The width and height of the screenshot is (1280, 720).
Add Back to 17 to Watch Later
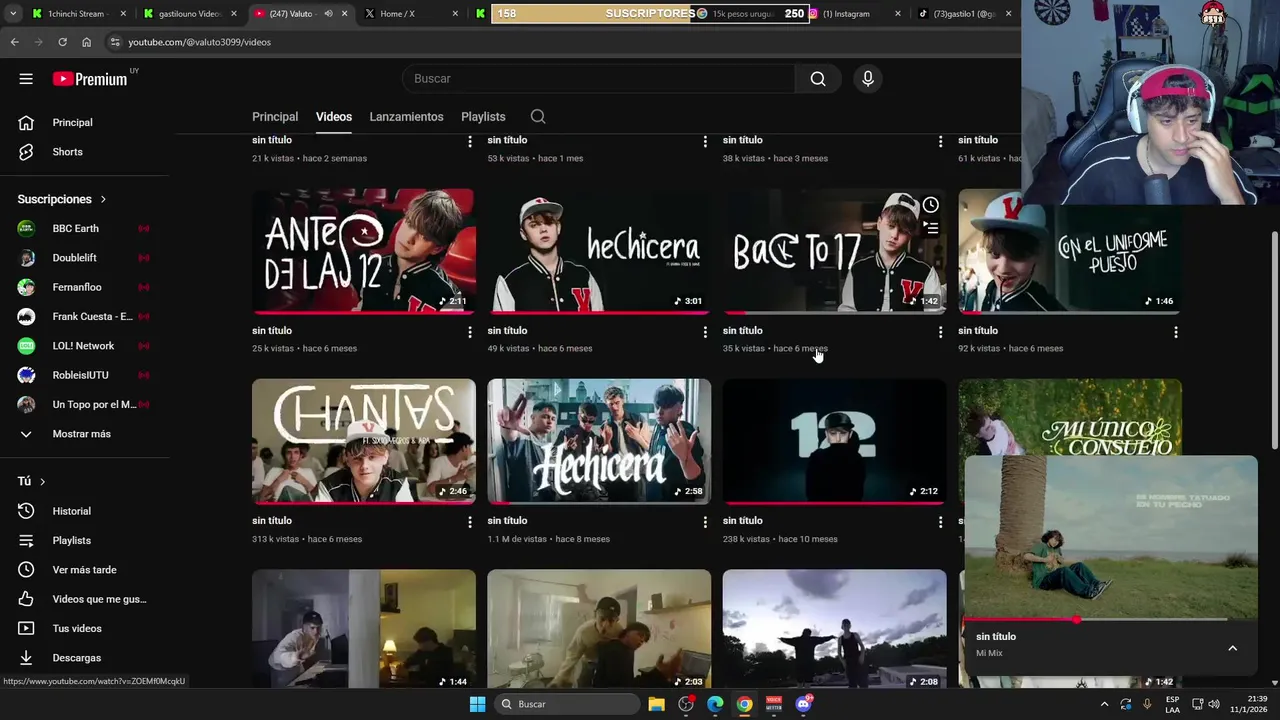point(930,205)
